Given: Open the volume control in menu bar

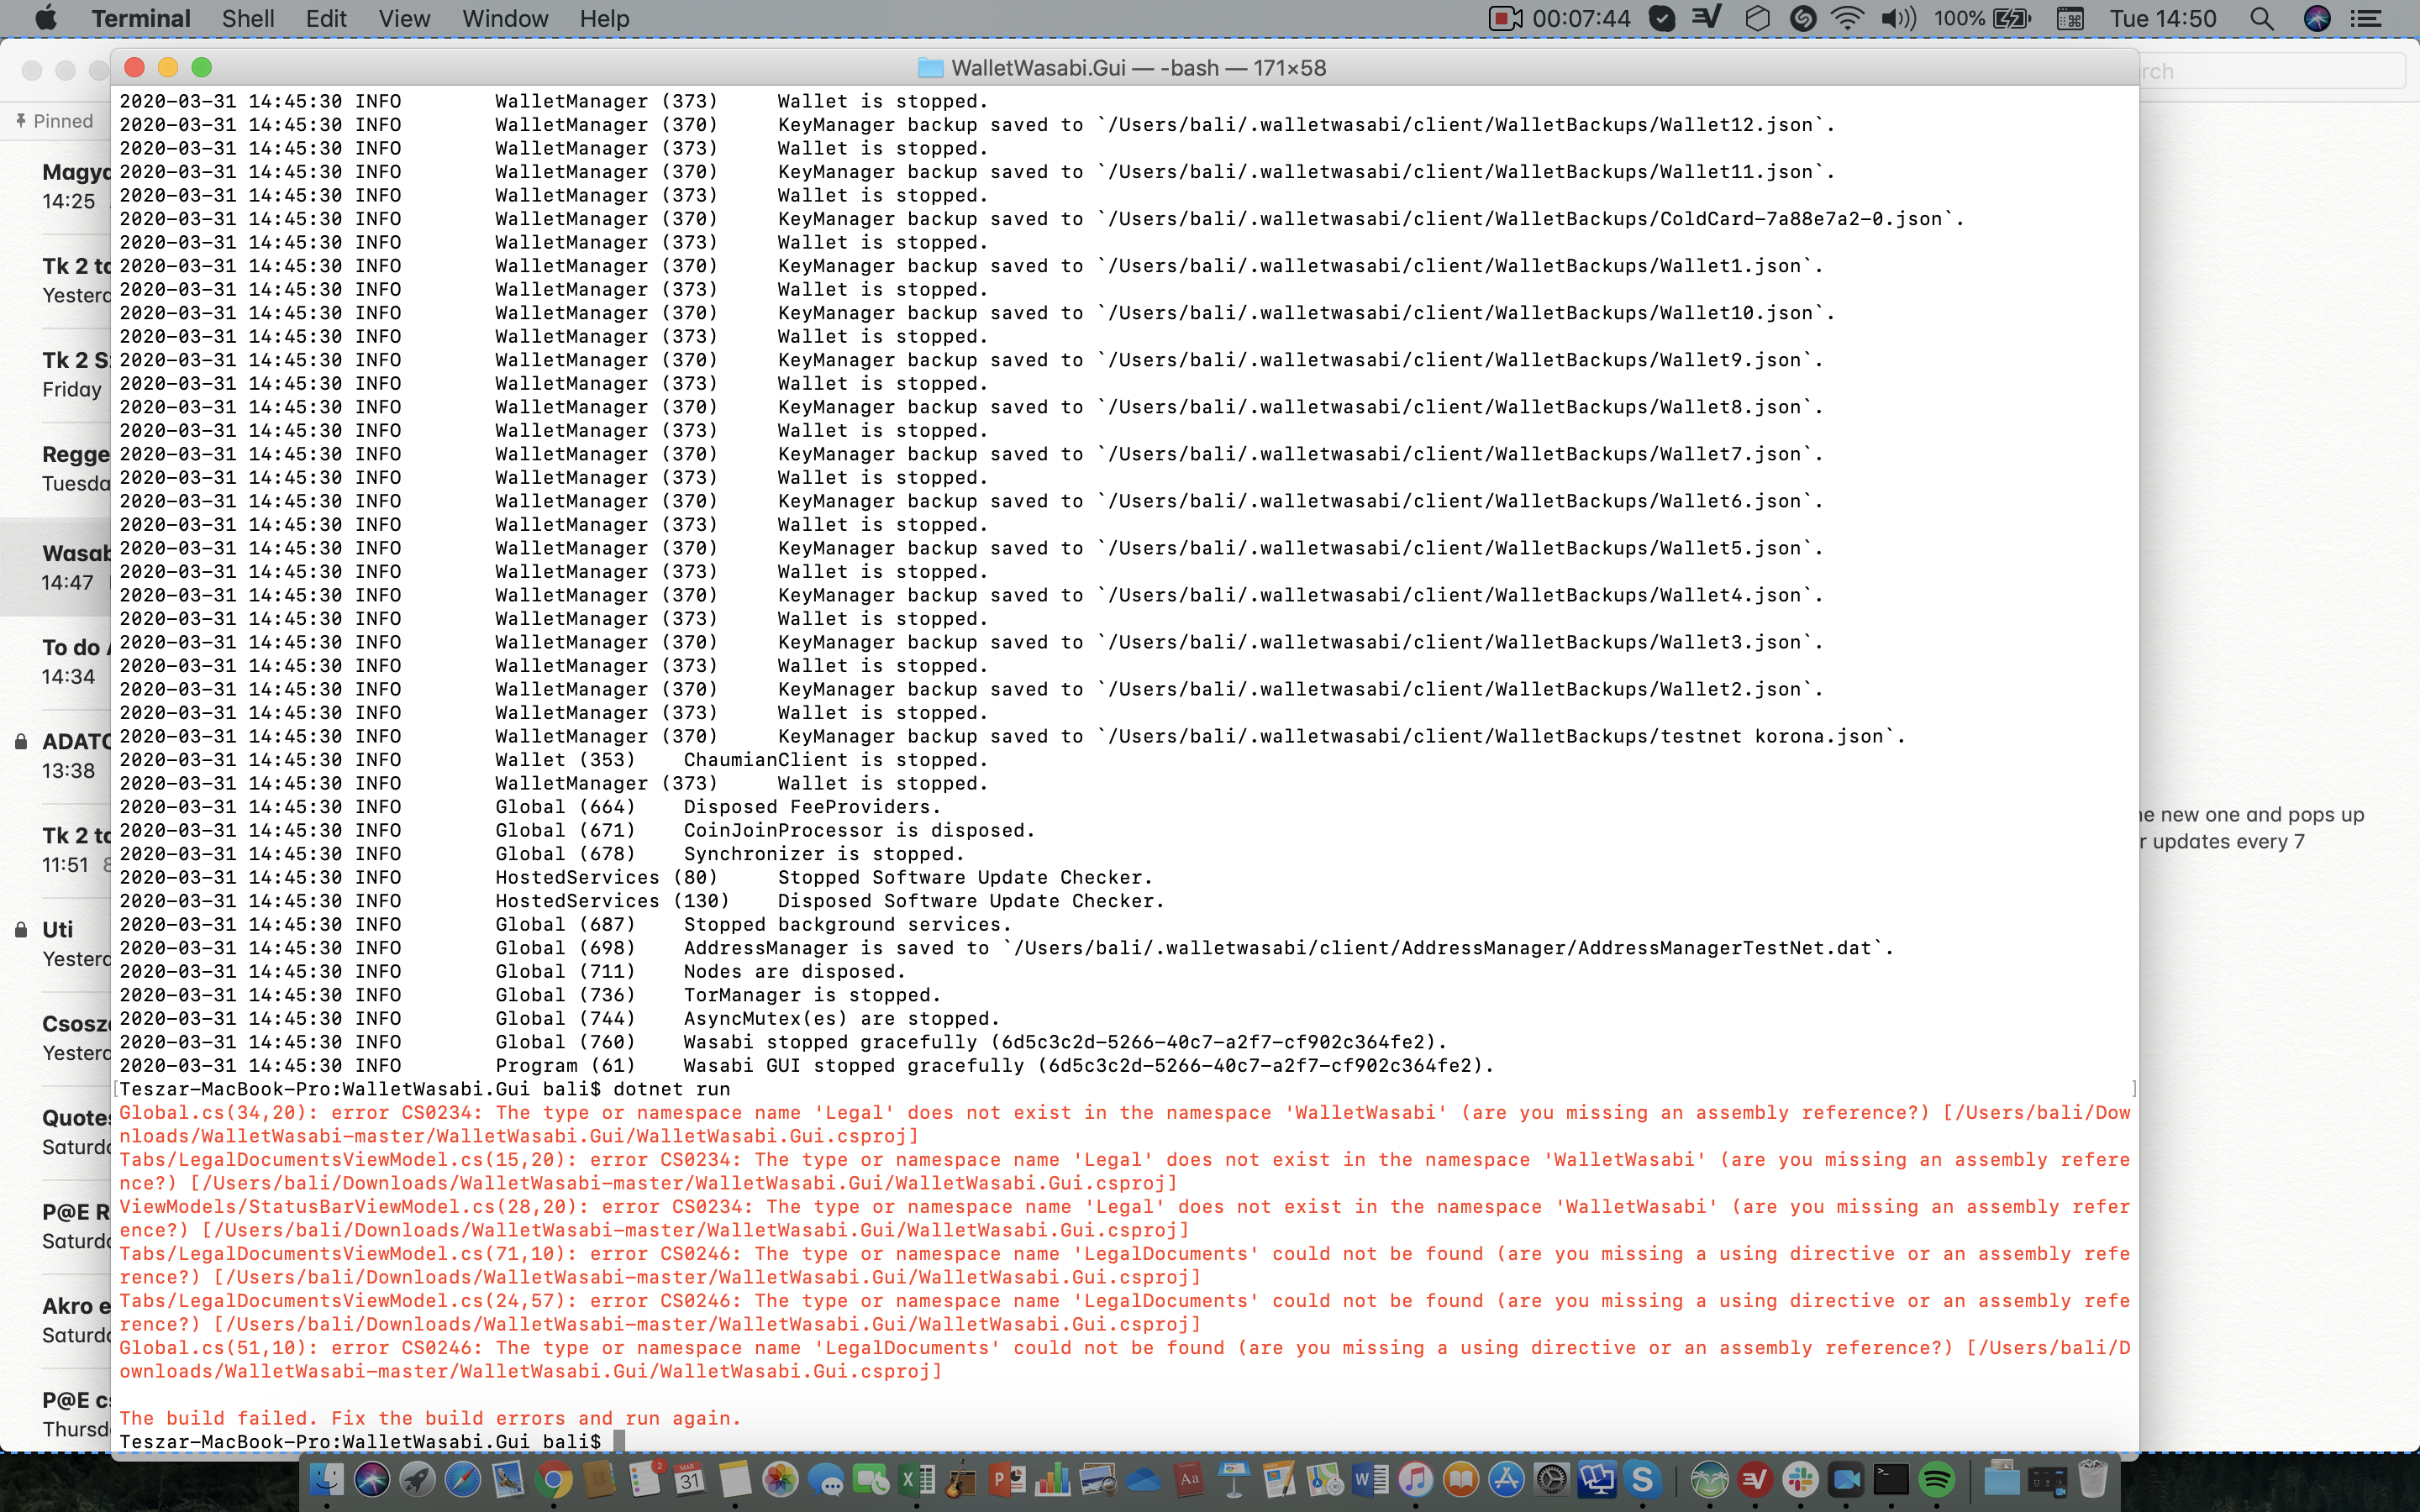Looking at the screenshot, I should (x=1897, y=19).
